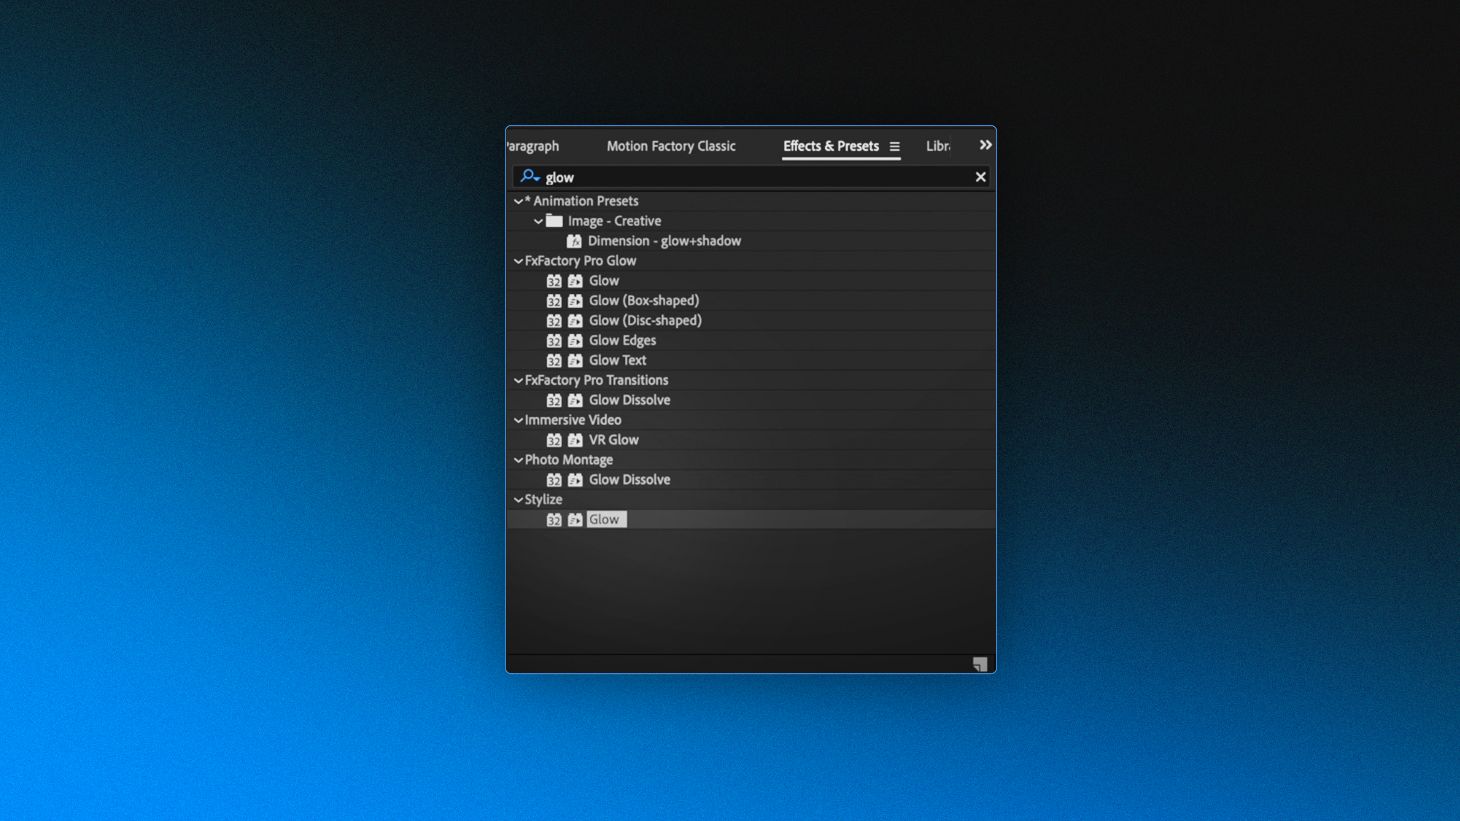
Task: Select the VR Glow effect
Action: (x=613, y=440)
